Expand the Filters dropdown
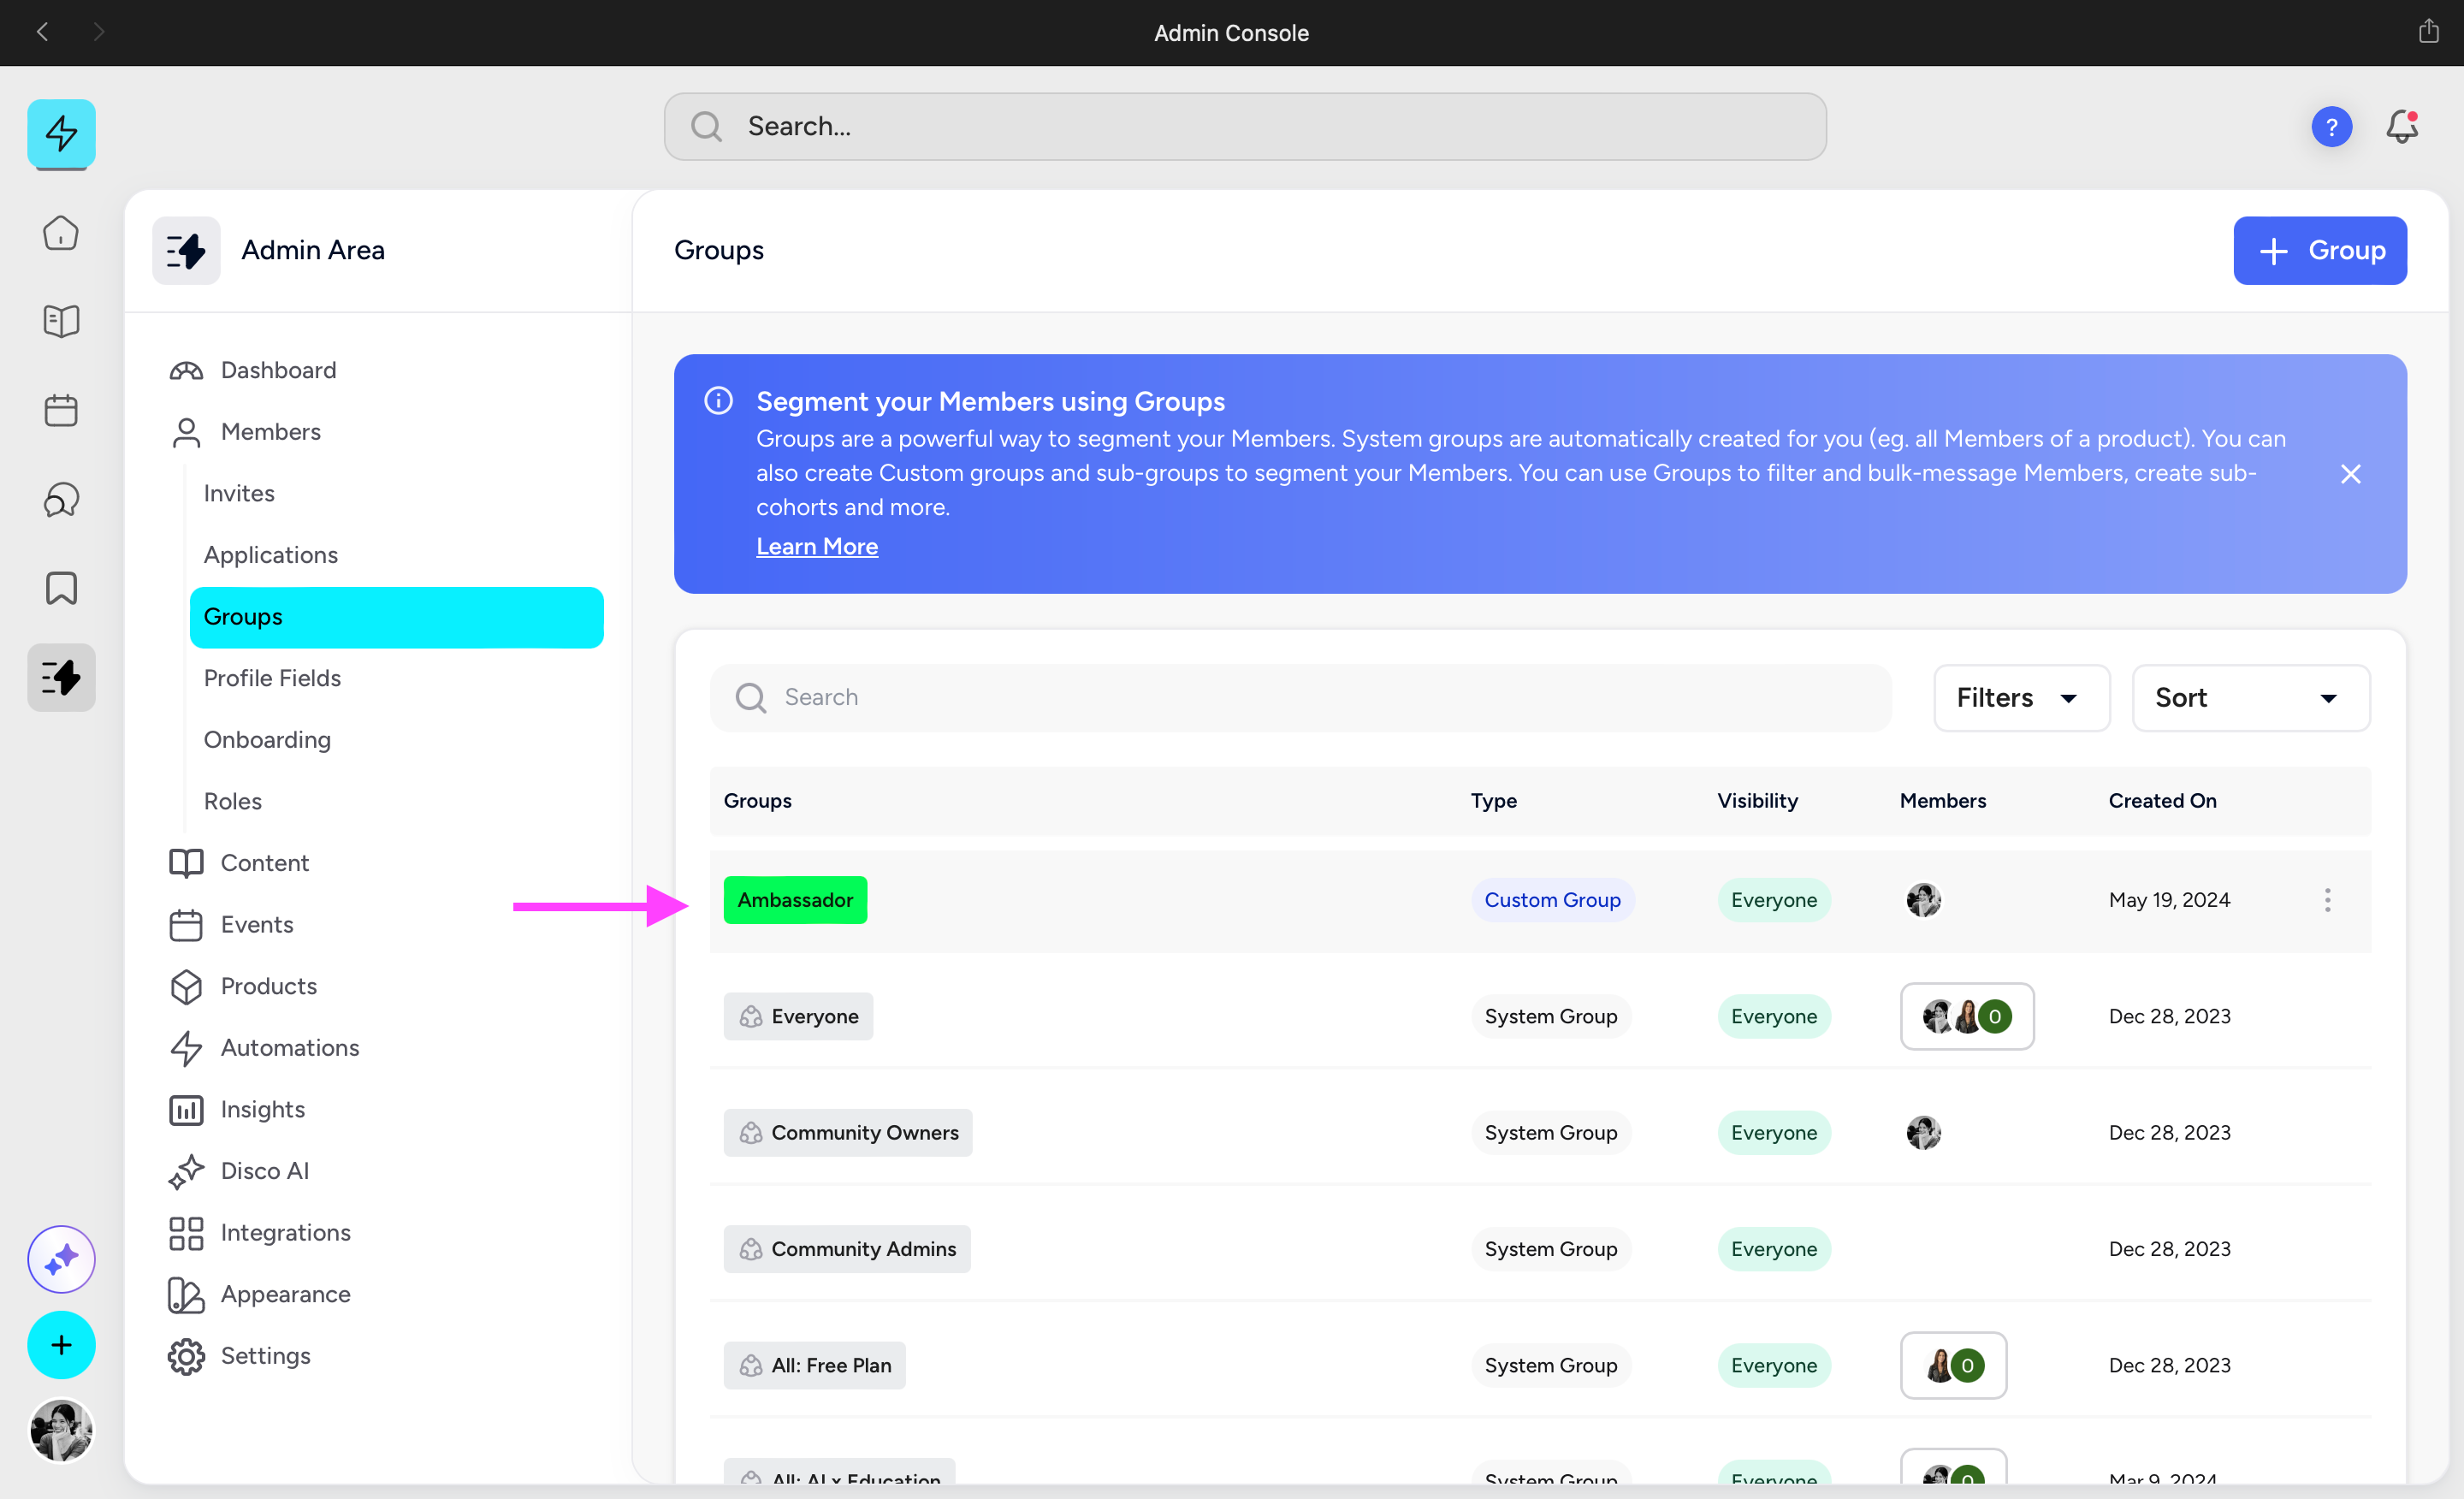Screen dimensions: 2464x1499 pyautogui.click(x=2020, y=698)
